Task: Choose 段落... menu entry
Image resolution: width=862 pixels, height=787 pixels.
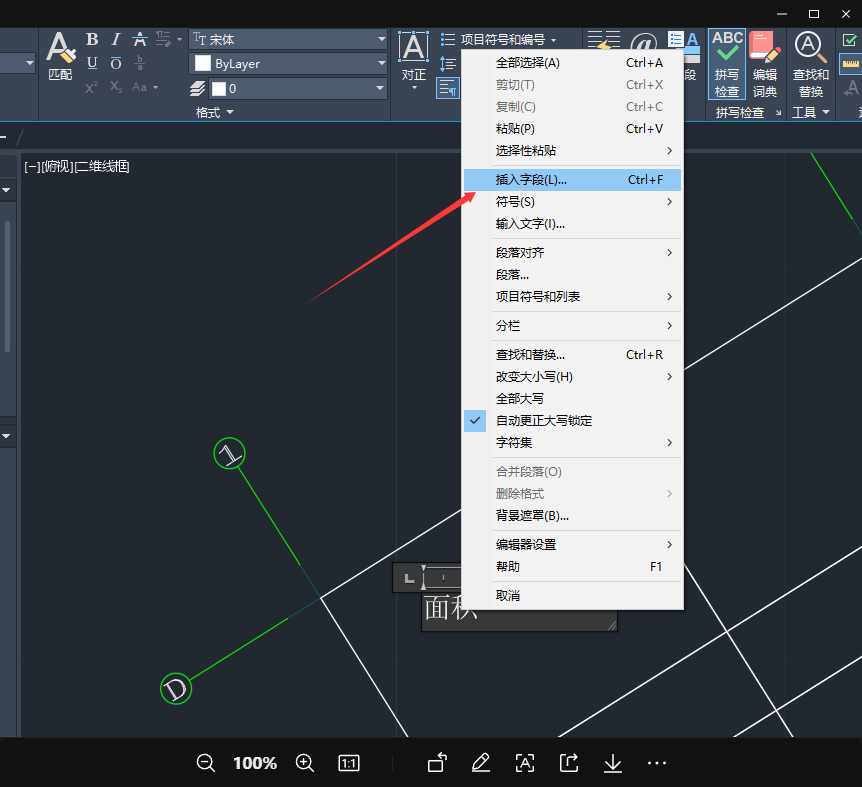Action: coord(572,275)
